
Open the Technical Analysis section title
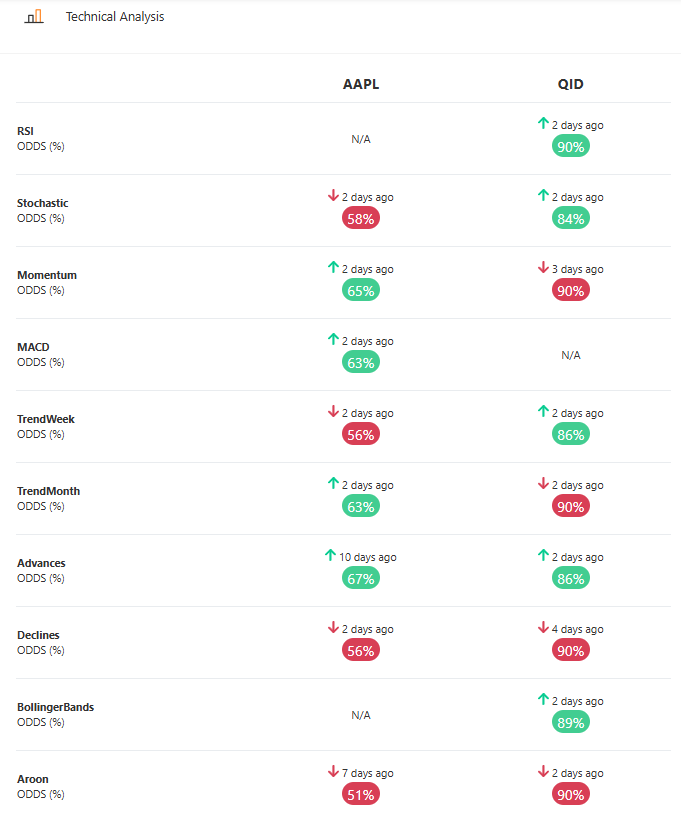point(115,17)
